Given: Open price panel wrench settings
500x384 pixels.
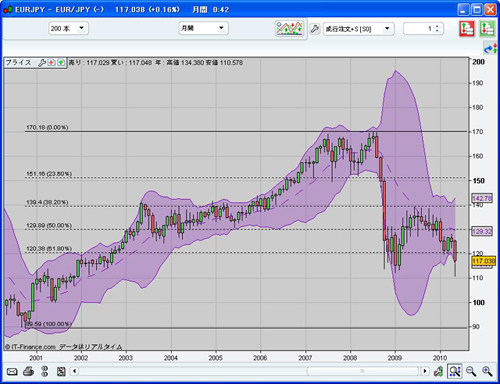Looking at the screenshot, I should [42, 63].
